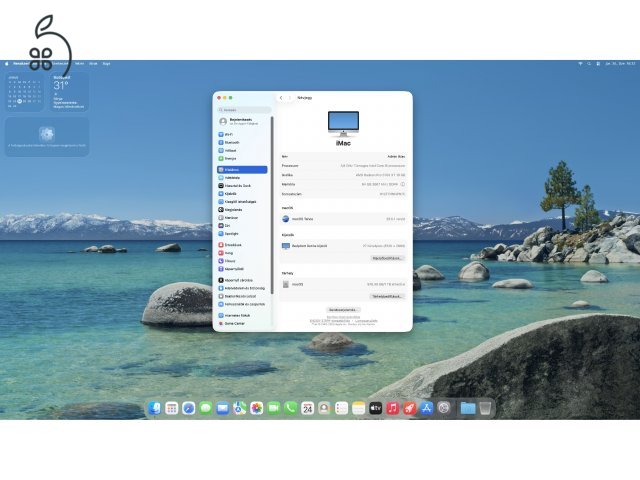This screenshot has height=480, width=640.
Task: Open Értesítések in the sidebar
Action: (242, 245)
